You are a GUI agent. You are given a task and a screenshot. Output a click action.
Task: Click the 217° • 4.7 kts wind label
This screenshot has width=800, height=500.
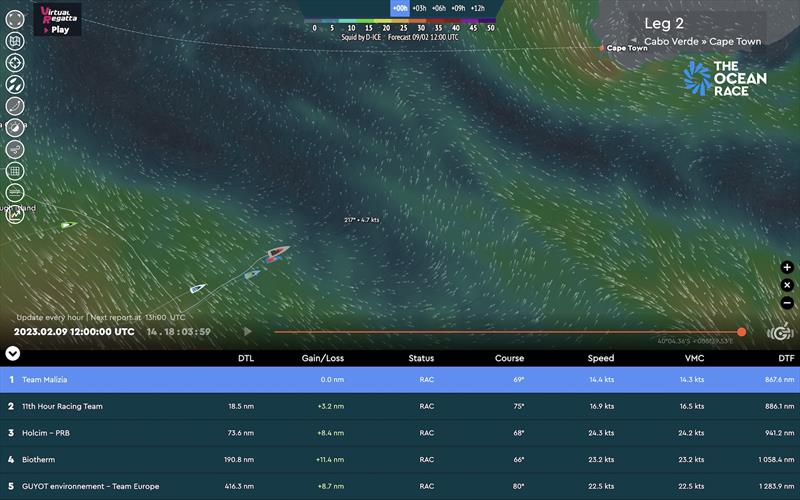362,220
